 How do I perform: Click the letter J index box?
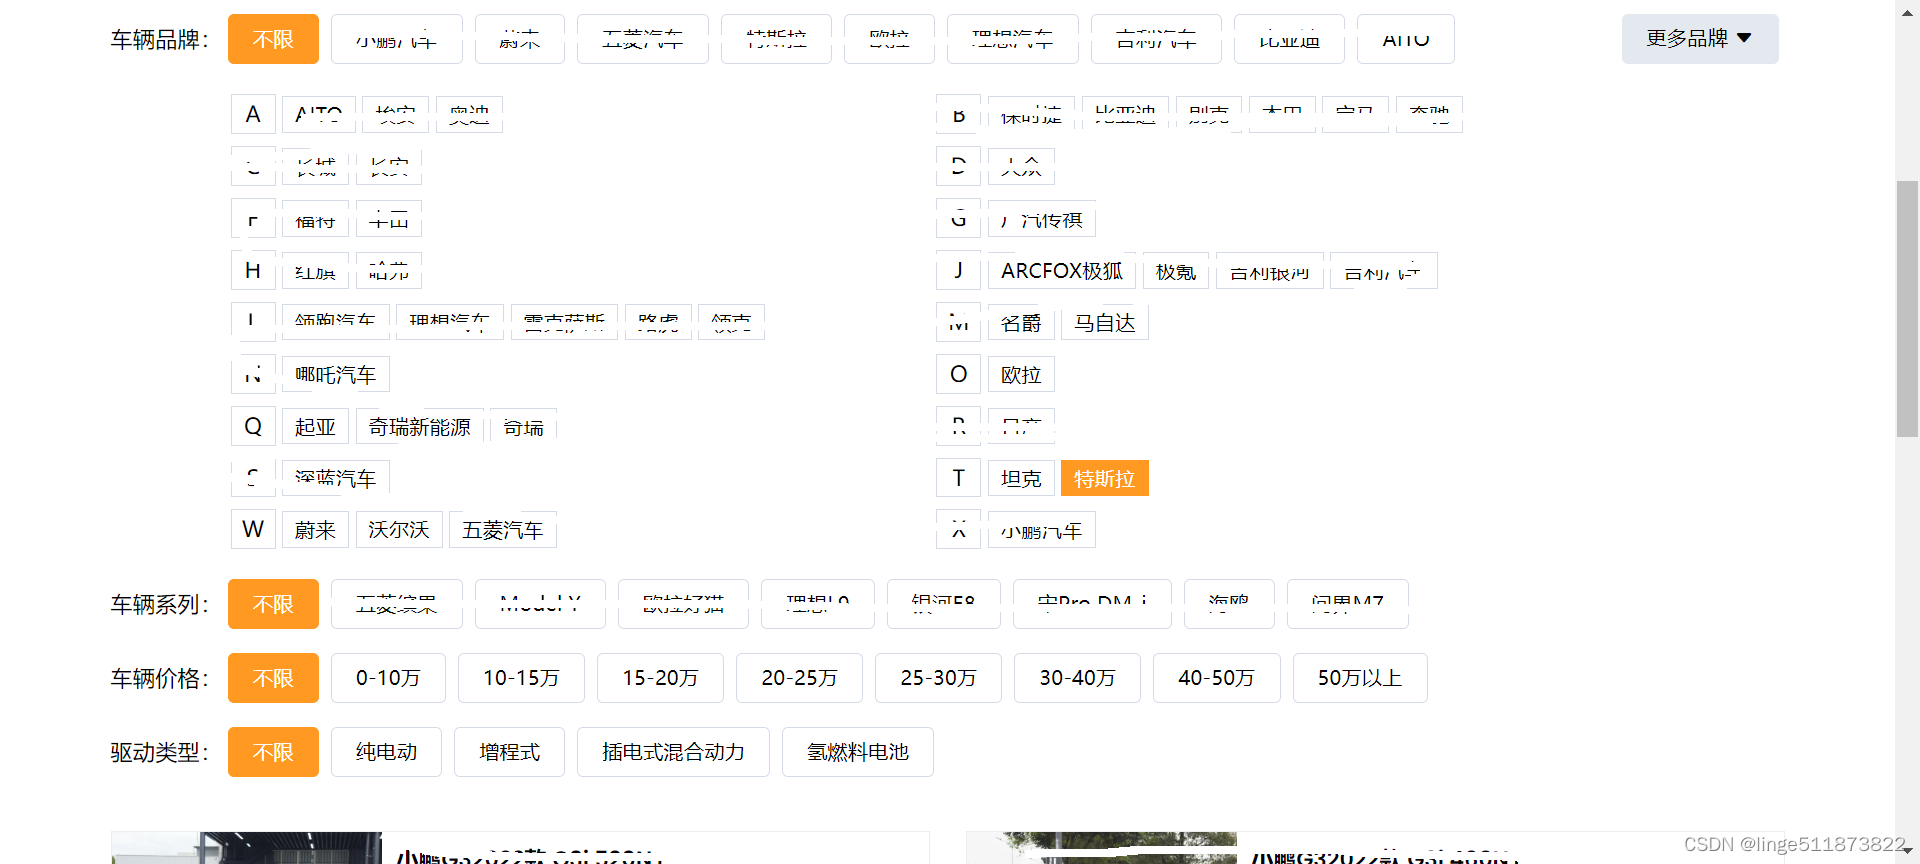(x=958, y=271)
